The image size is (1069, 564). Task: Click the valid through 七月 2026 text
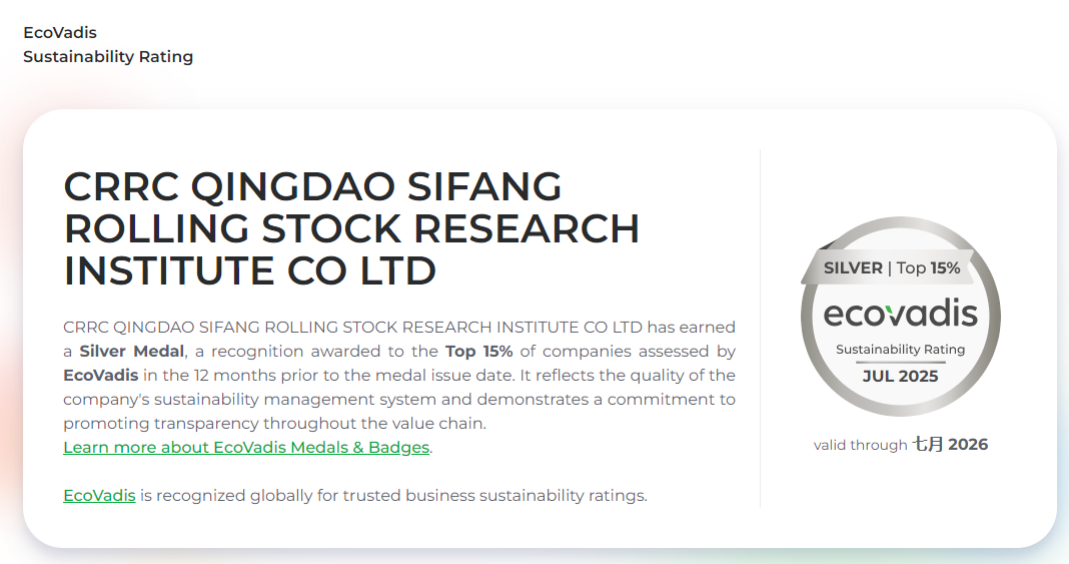(861, 445)
